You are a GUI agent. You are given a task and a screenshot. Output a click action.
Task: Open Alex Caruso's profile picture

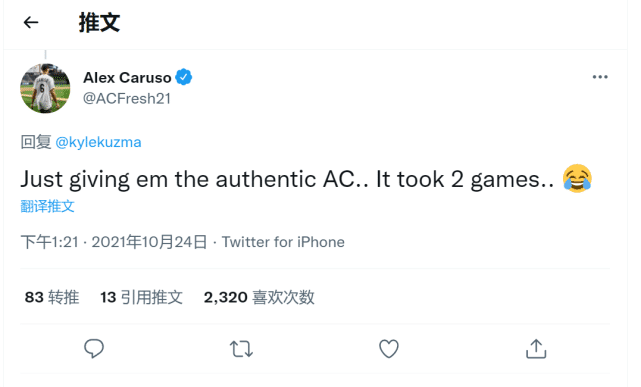tap(45, 88)
